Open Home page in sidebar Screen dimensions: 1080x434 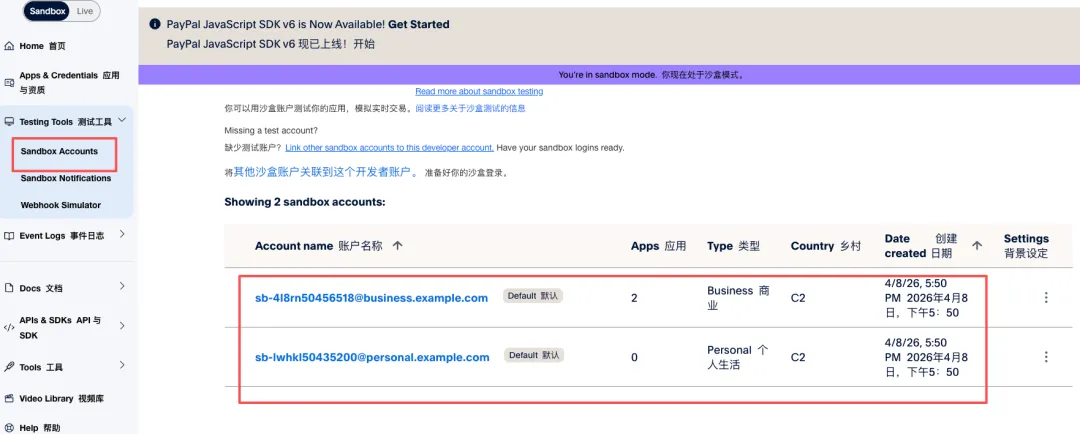coord(43,46)
